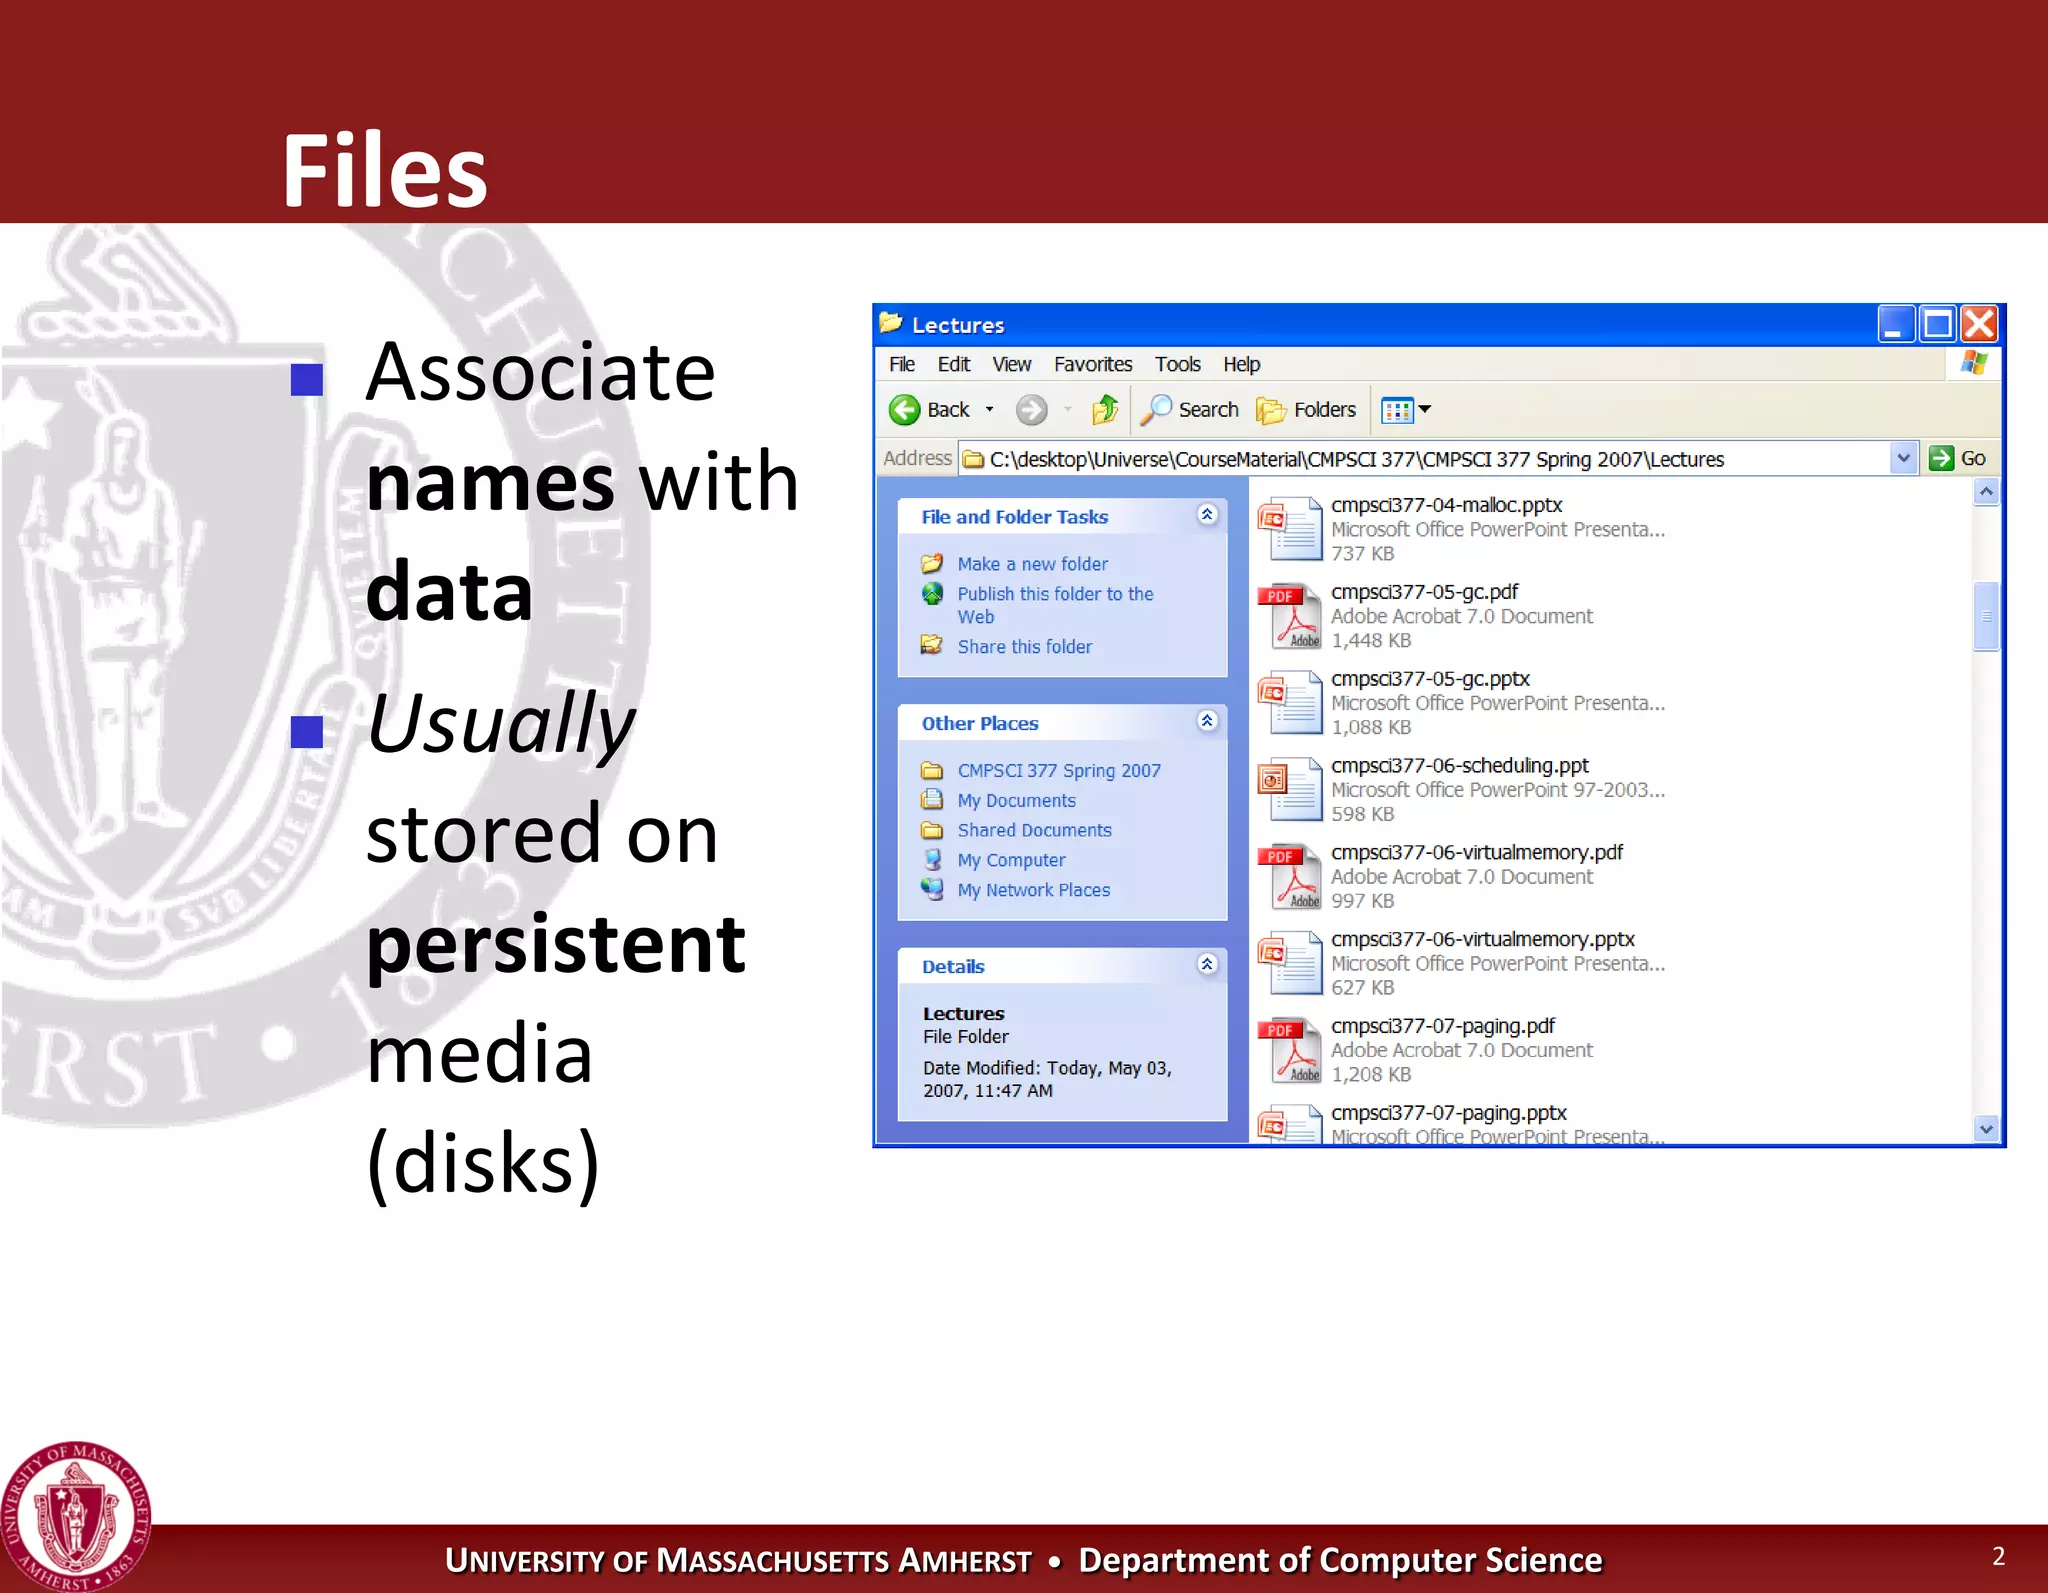Click the green Back arrow icon
Screen dimensions: 2048x1593
click(904, 409)
